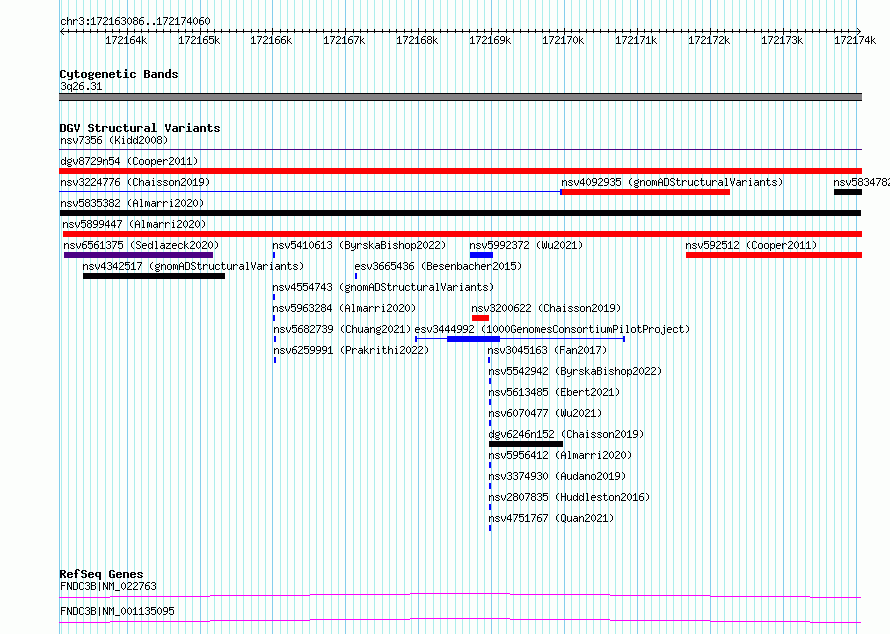Select nsv6070477 (Wu2021) label
This screenshot has height=634, width=890.
click(x=545, y=413)
